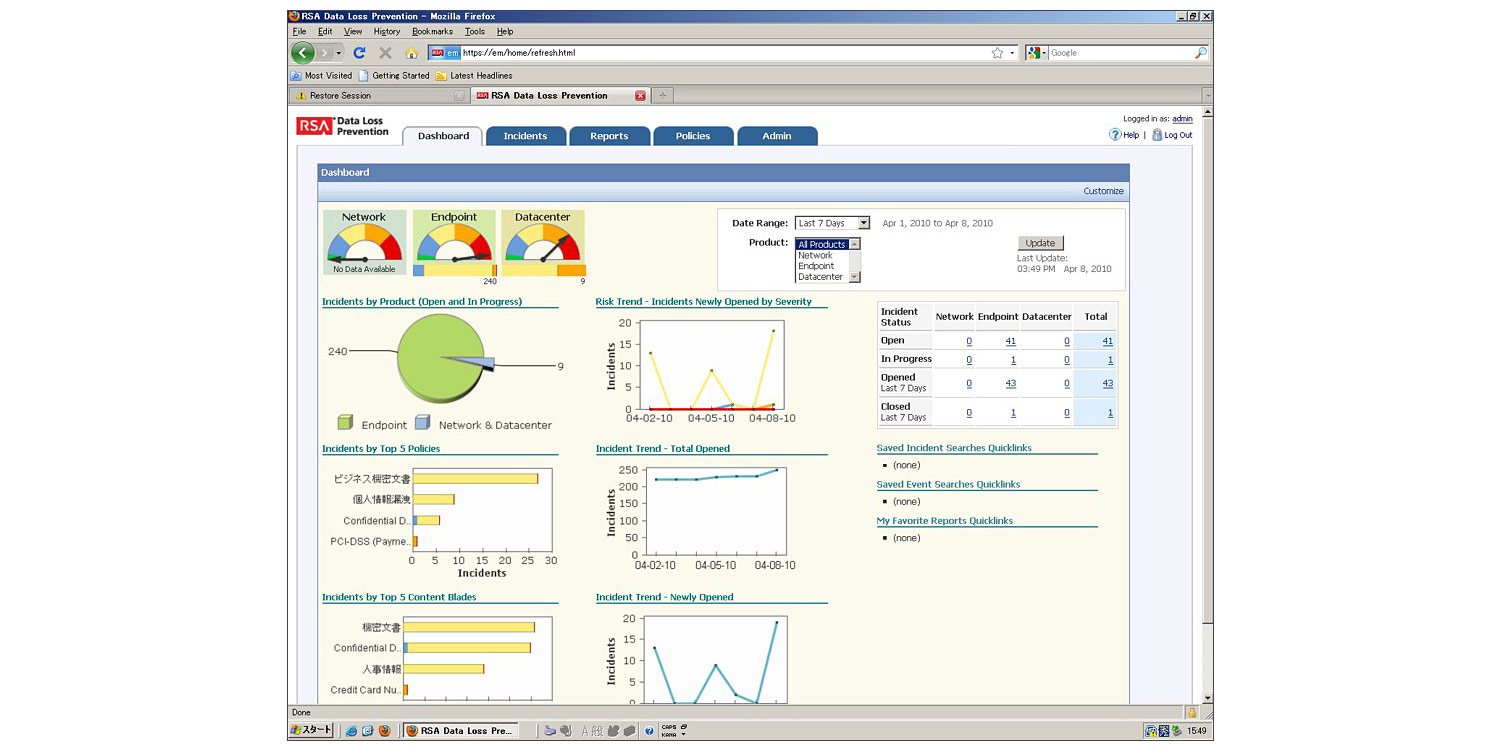The image size is (1500, 750).
Task: Click the Customize link
Action: 1103,191
